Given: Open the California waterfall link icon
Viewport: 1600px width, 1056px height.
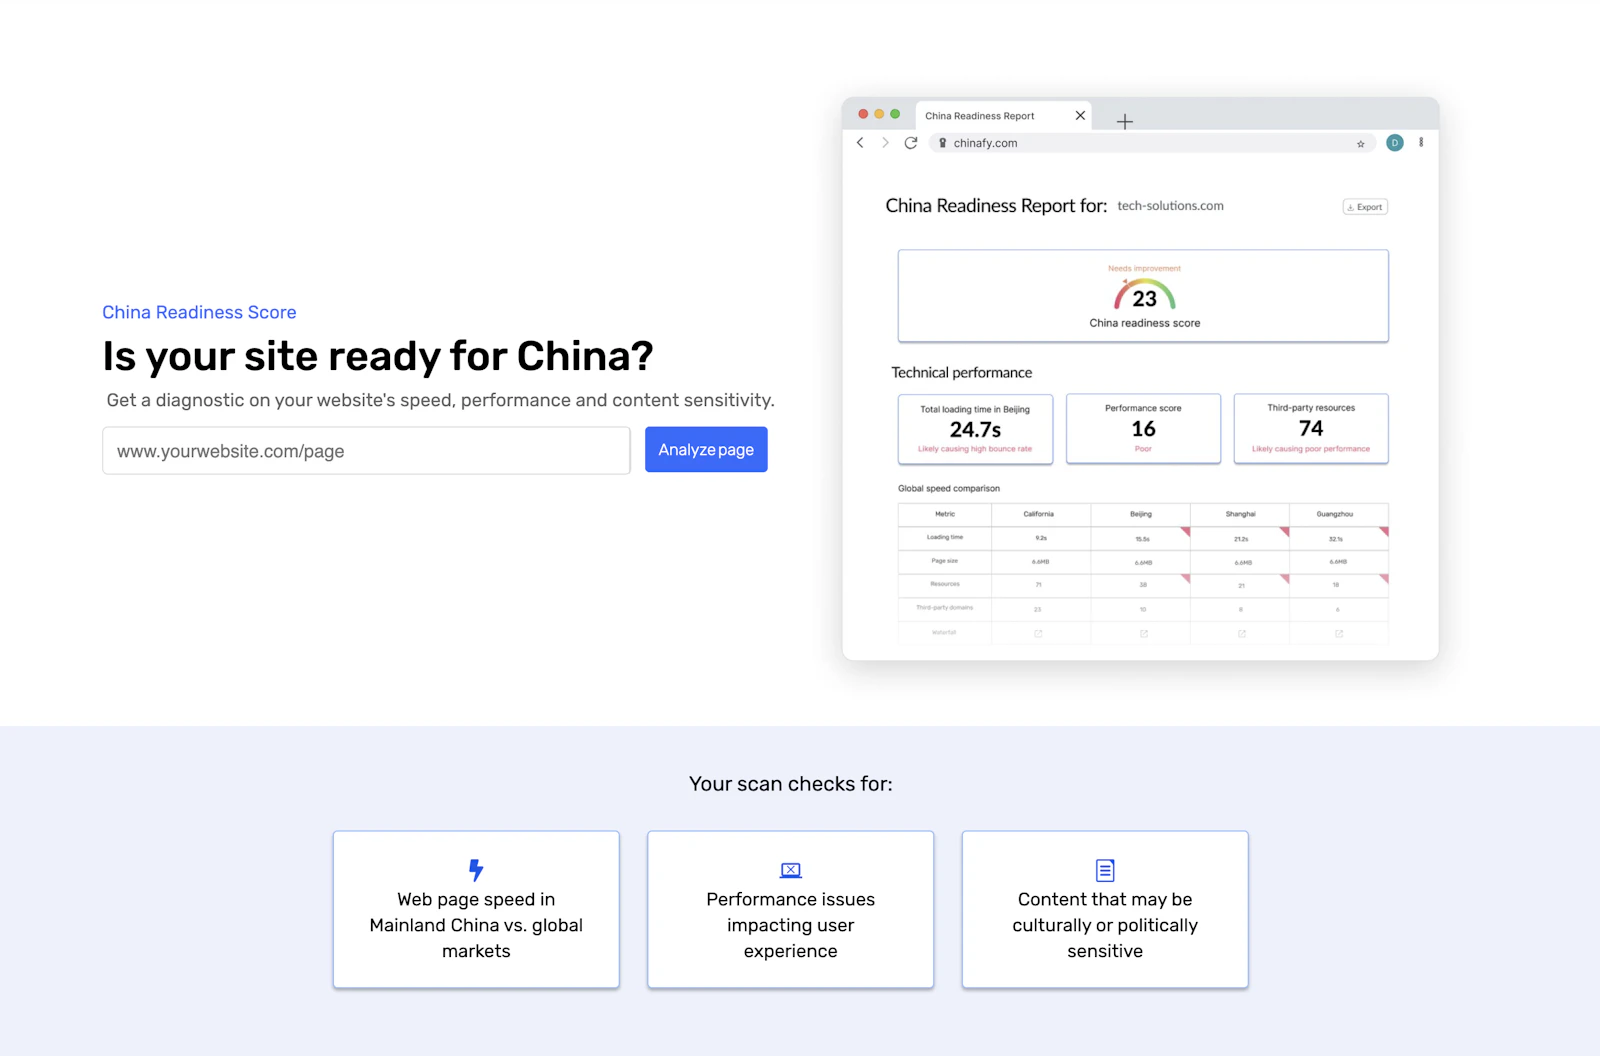Looking at the screenshot, I should click(x=1038, y=633).
